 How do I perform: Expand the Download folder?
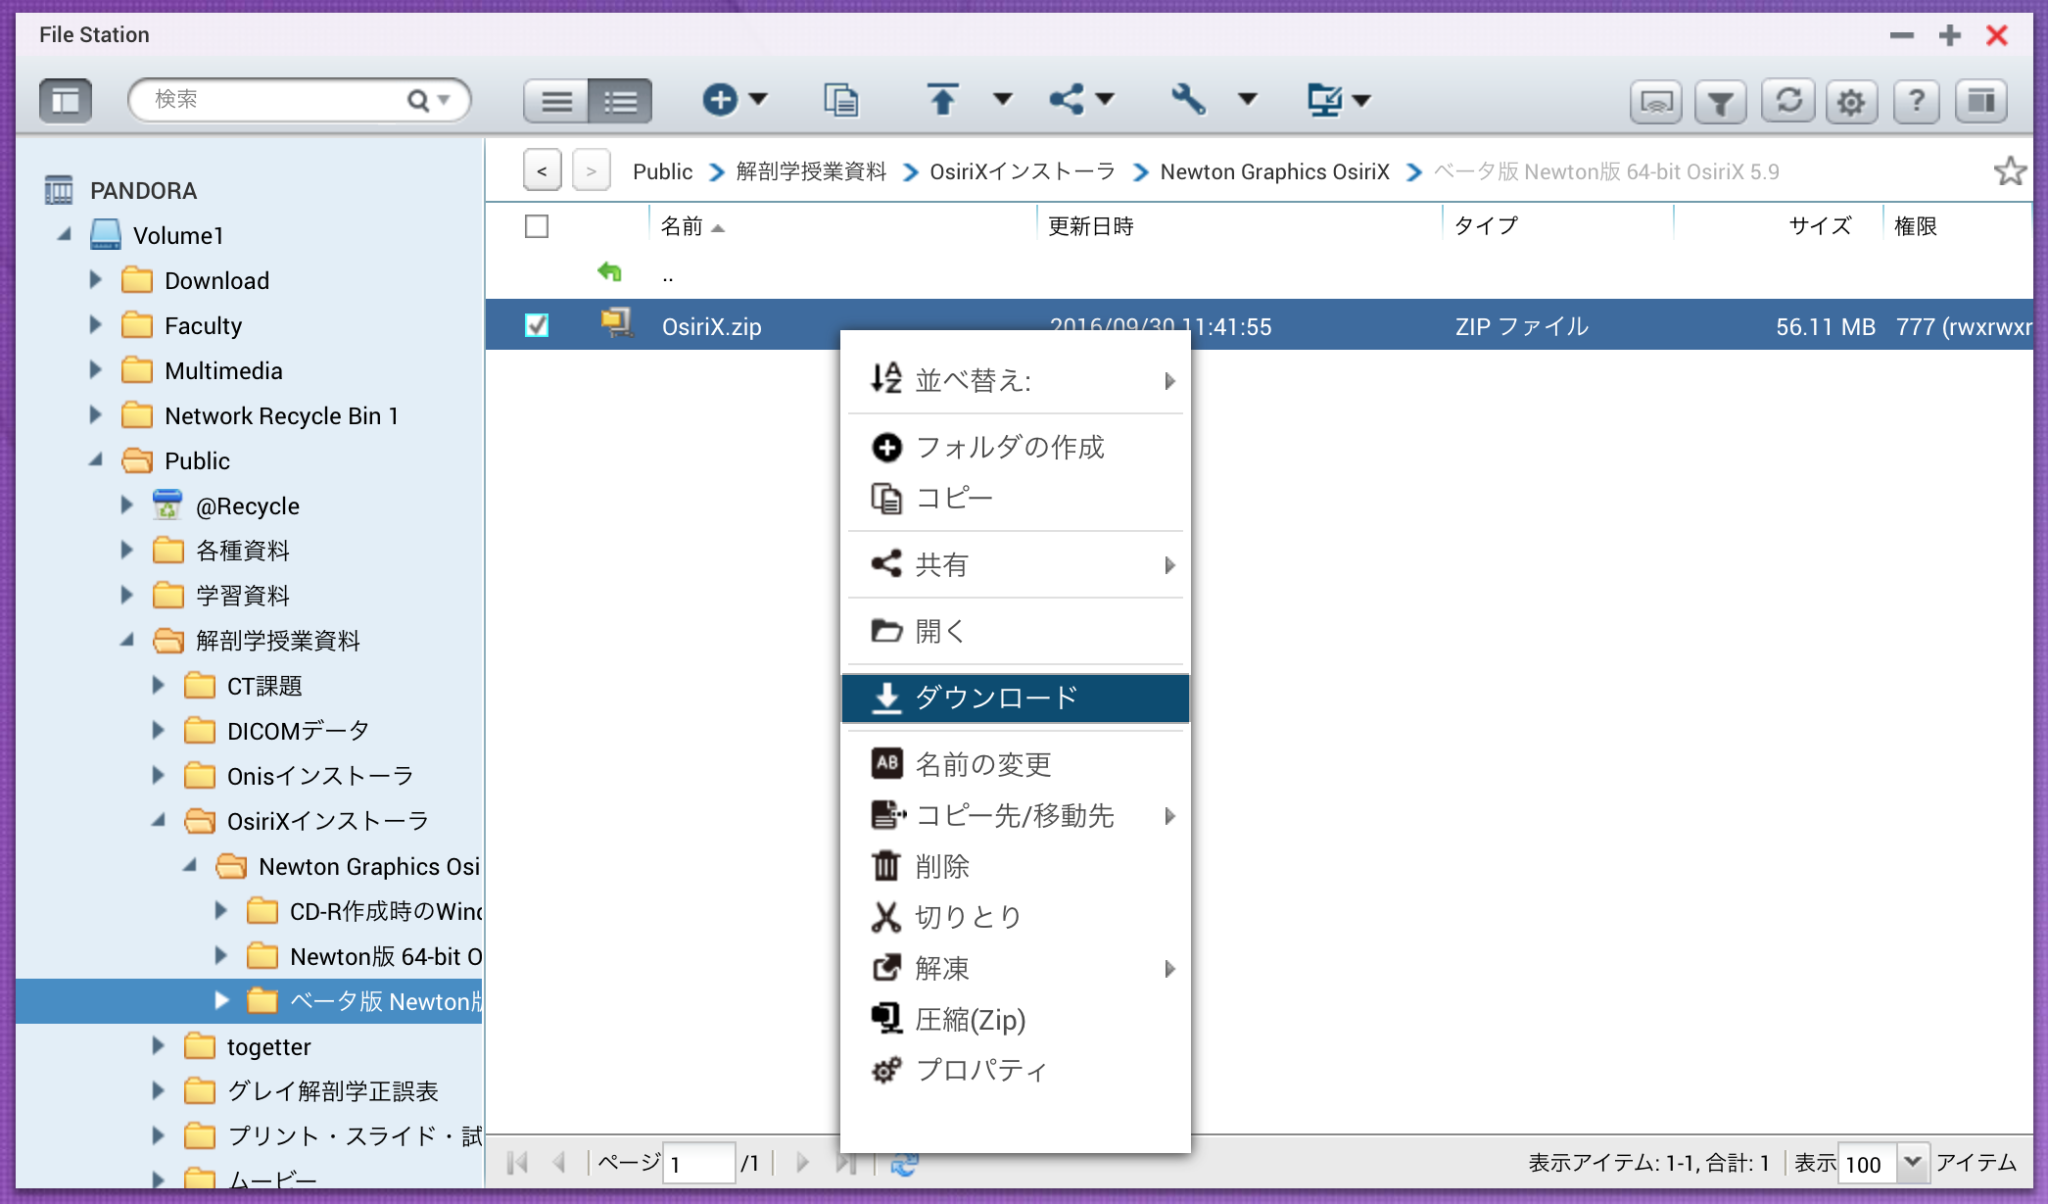point(96,279)
